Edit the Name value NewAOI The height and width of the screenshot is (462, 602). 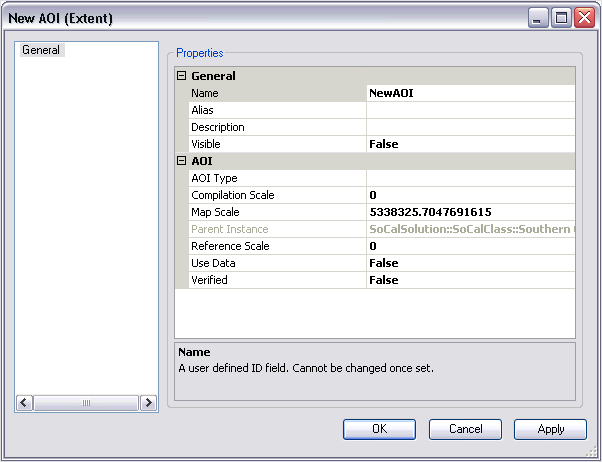click(470, 93)
